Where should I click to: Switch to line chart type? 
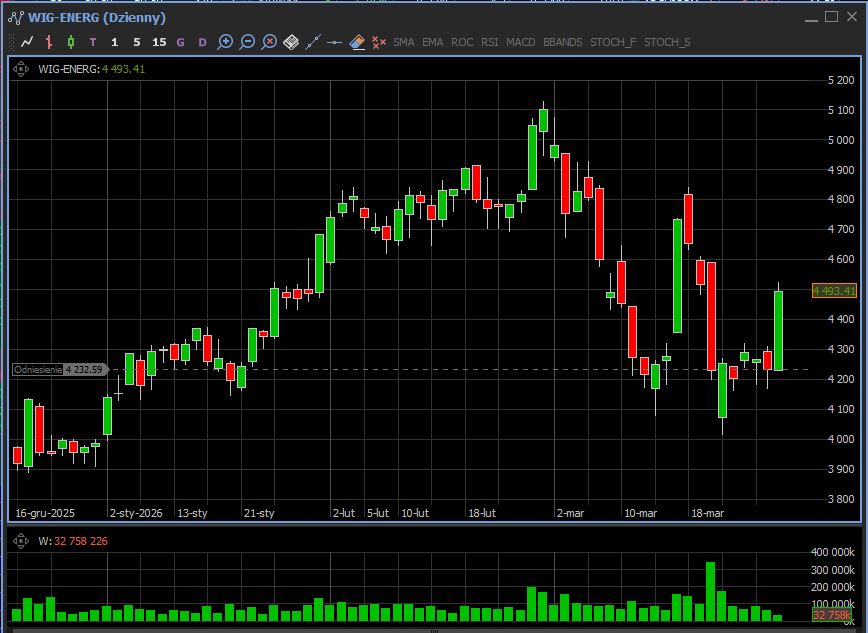[x=27, y=42]
